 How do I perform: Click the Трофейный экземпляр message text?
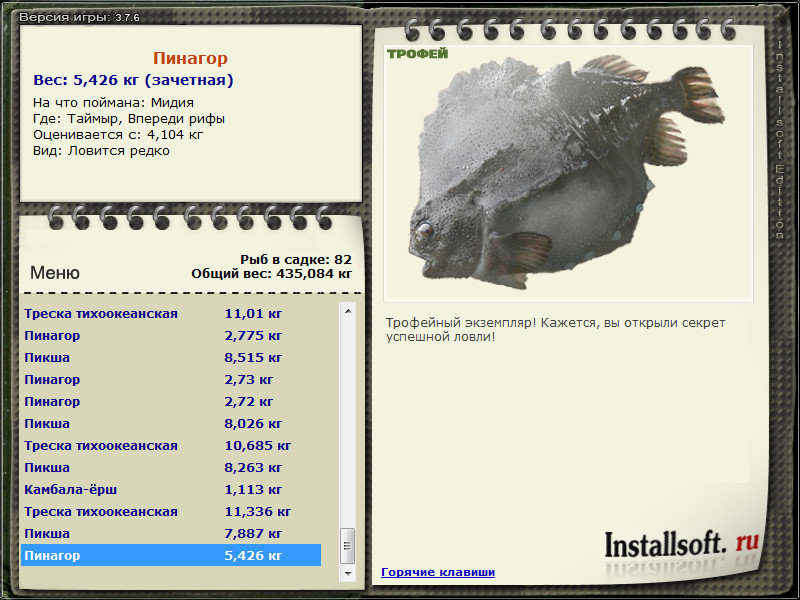pos(555,330)
